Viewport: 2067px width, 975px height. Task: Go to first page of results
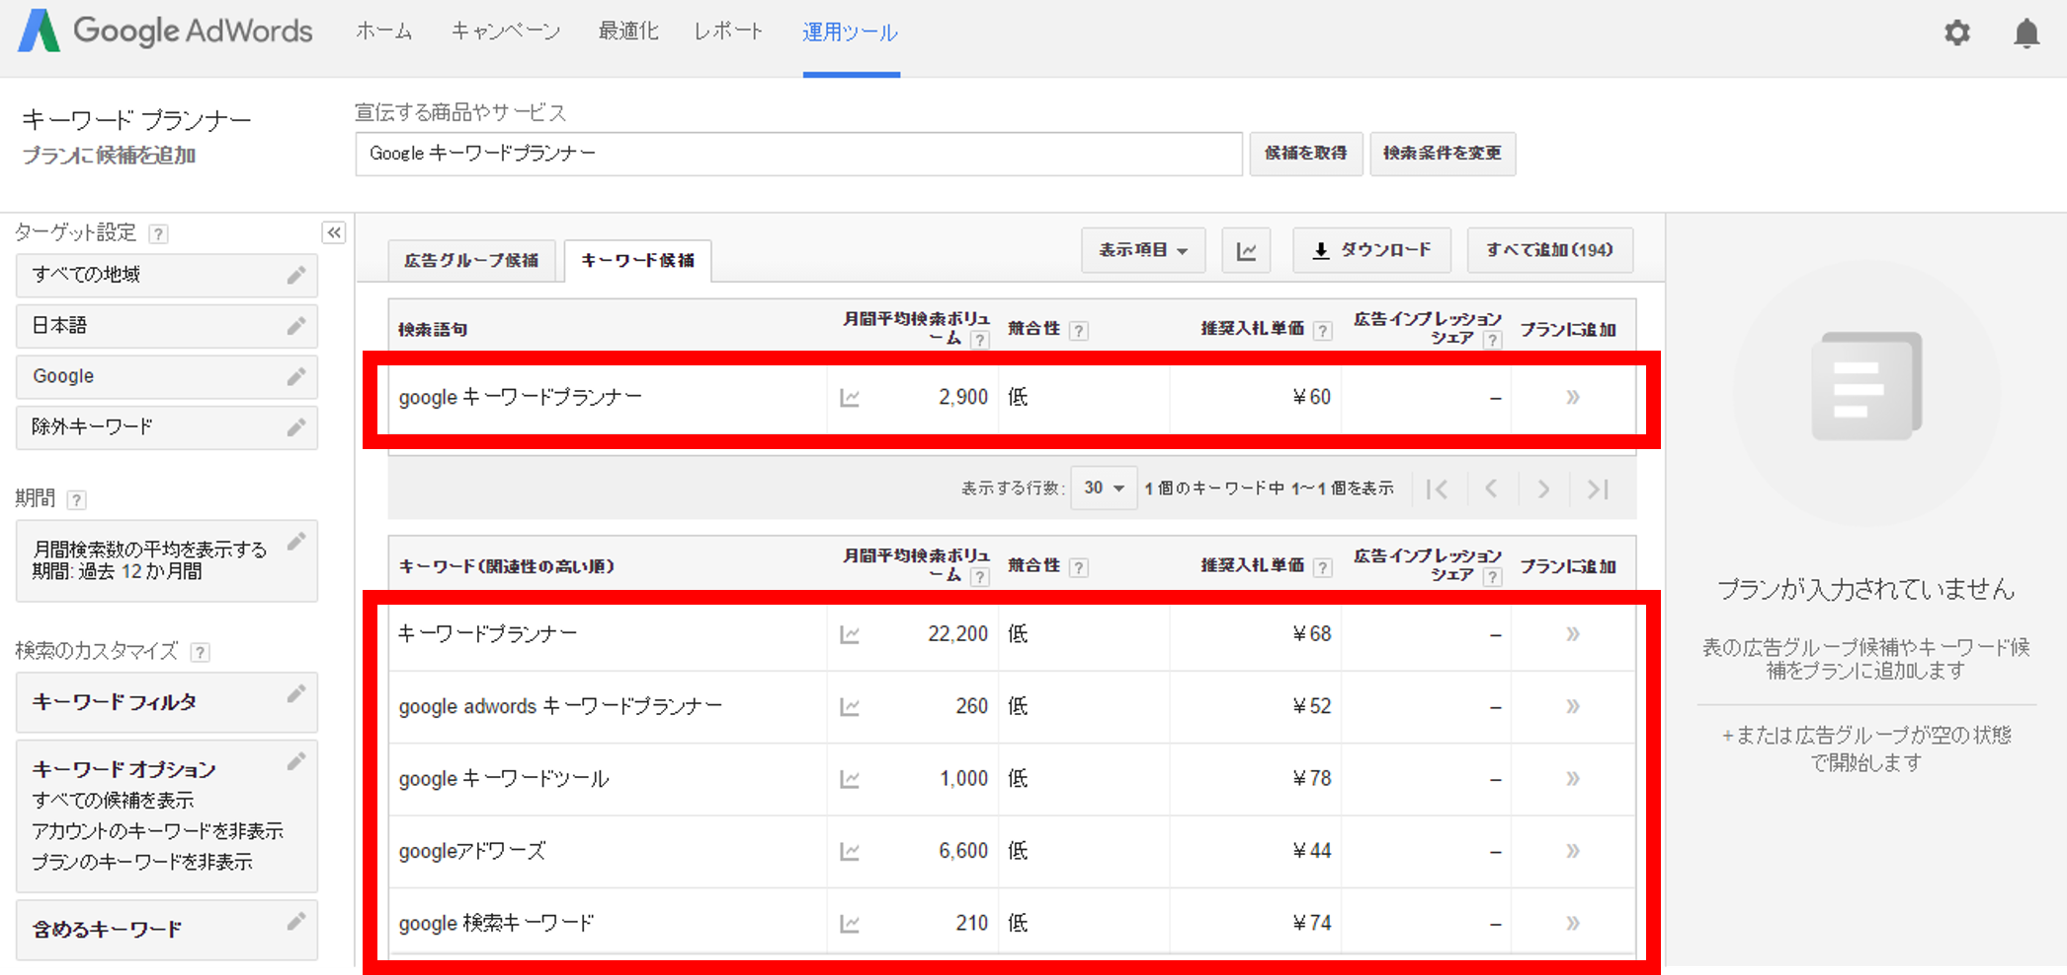pos(1437,489)
